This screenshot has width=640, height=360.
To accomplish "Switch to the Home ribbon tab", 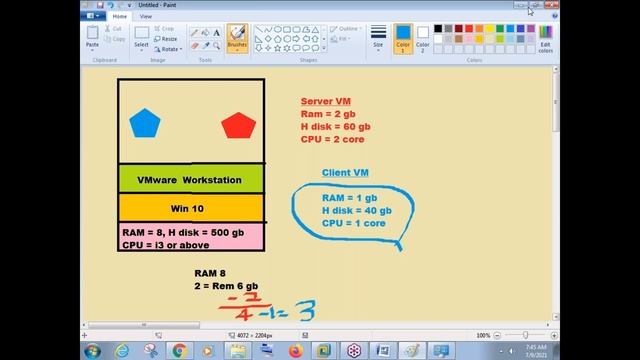I will click(x=120, y=16).
